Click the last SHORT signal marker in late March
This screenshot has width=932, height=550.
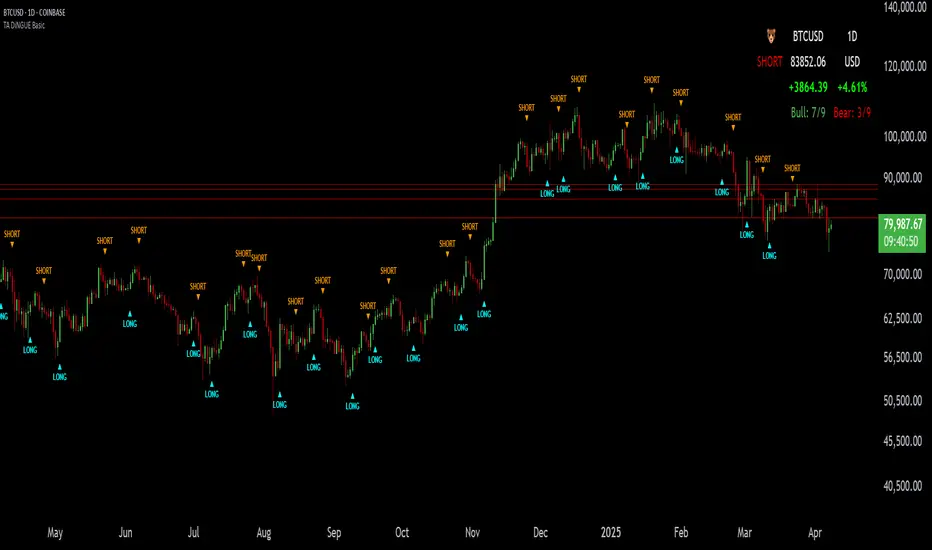[x=792, y=172]
